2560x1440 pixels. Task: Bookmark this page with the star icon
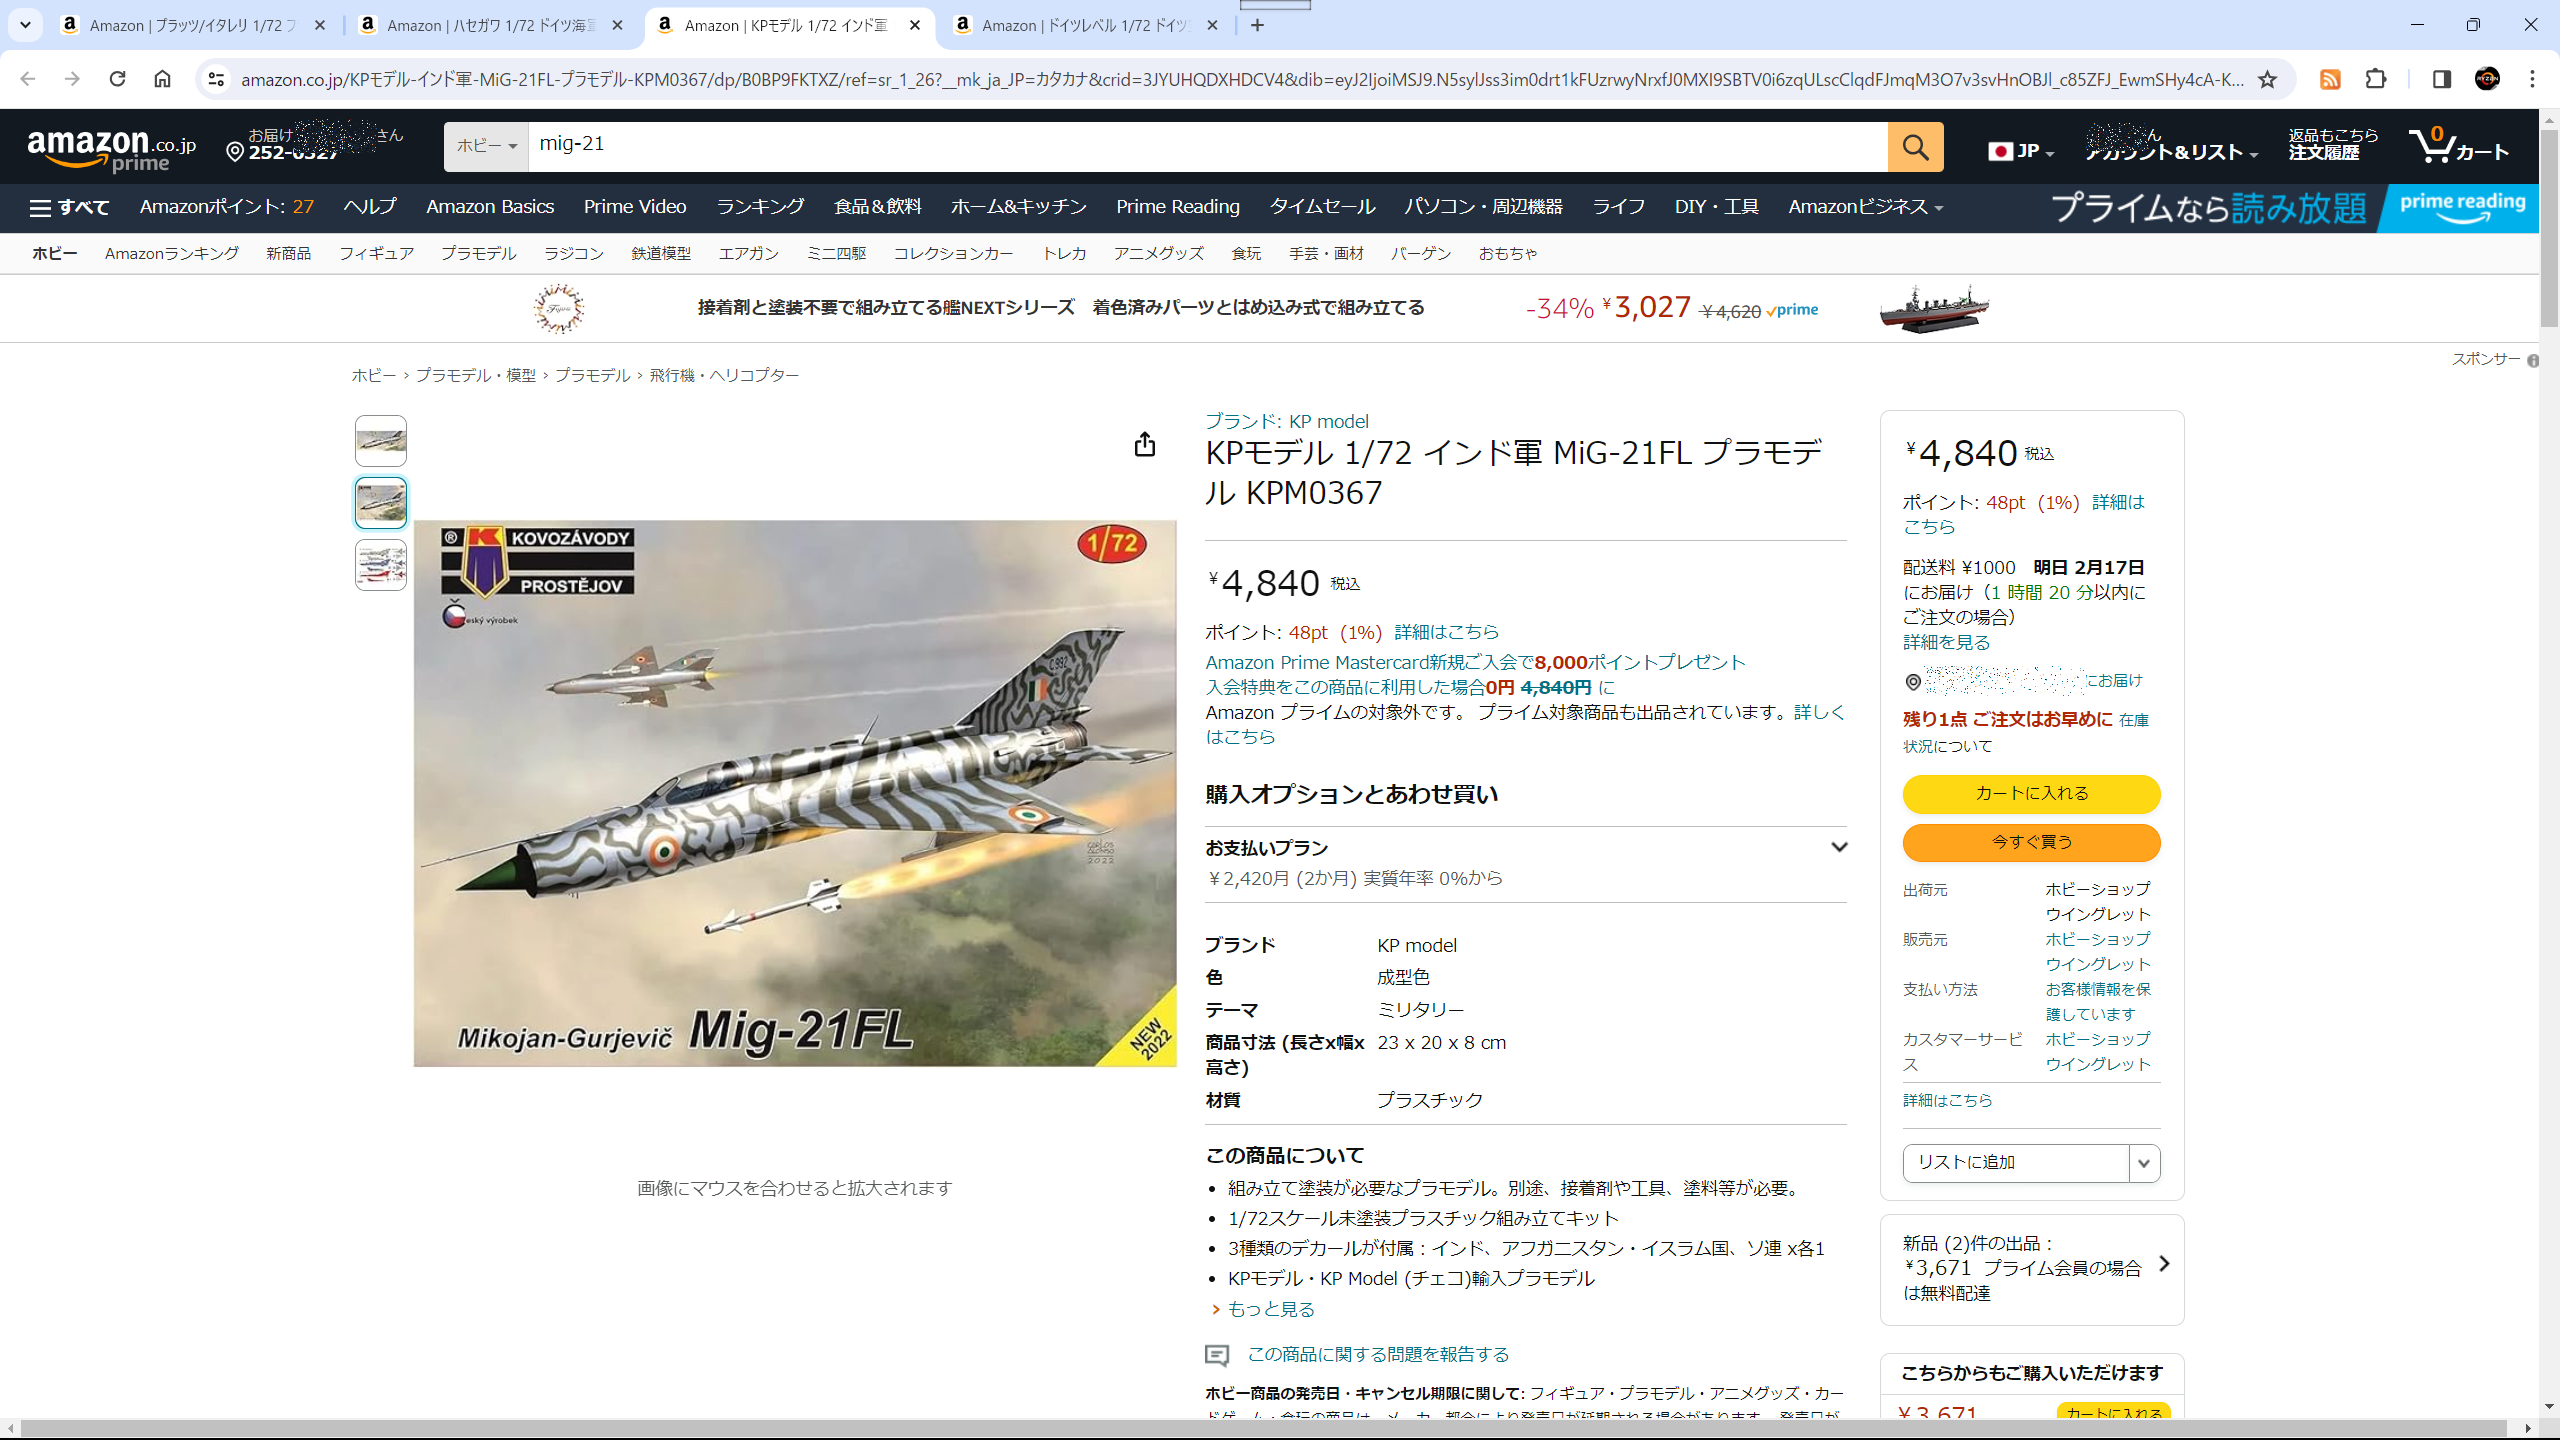pos(2267,79)
